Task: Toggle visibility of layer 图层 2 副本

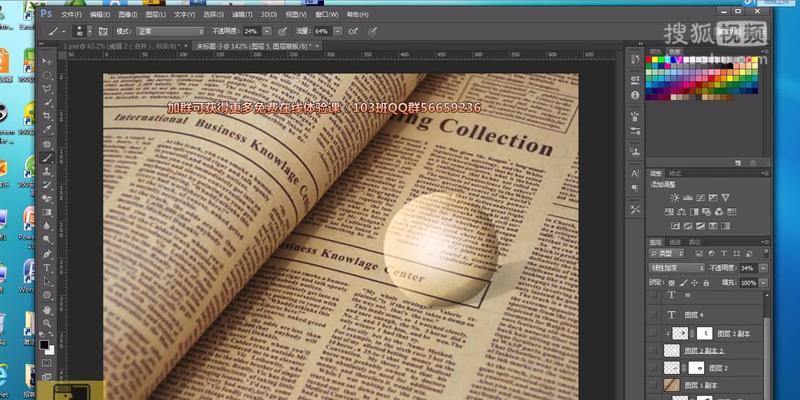Action: coord(653,333)
